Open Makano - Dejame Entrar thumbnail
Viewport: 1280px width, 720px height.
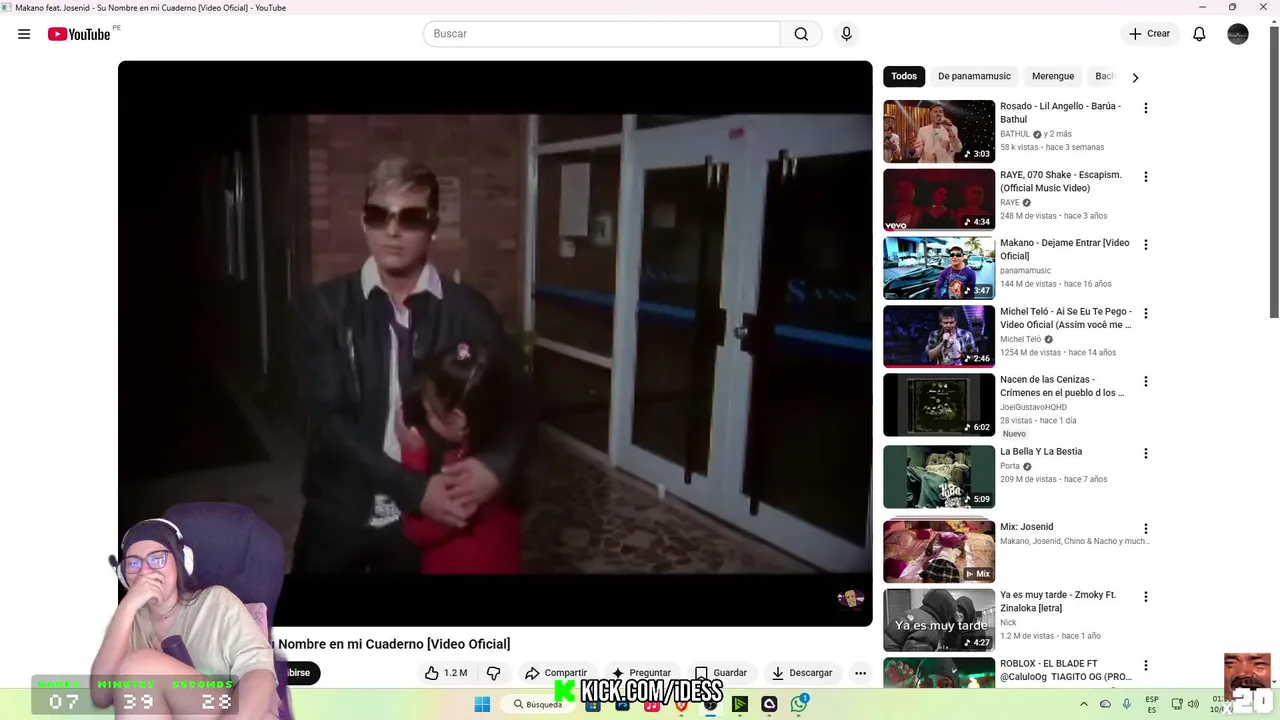click(939, 268)
